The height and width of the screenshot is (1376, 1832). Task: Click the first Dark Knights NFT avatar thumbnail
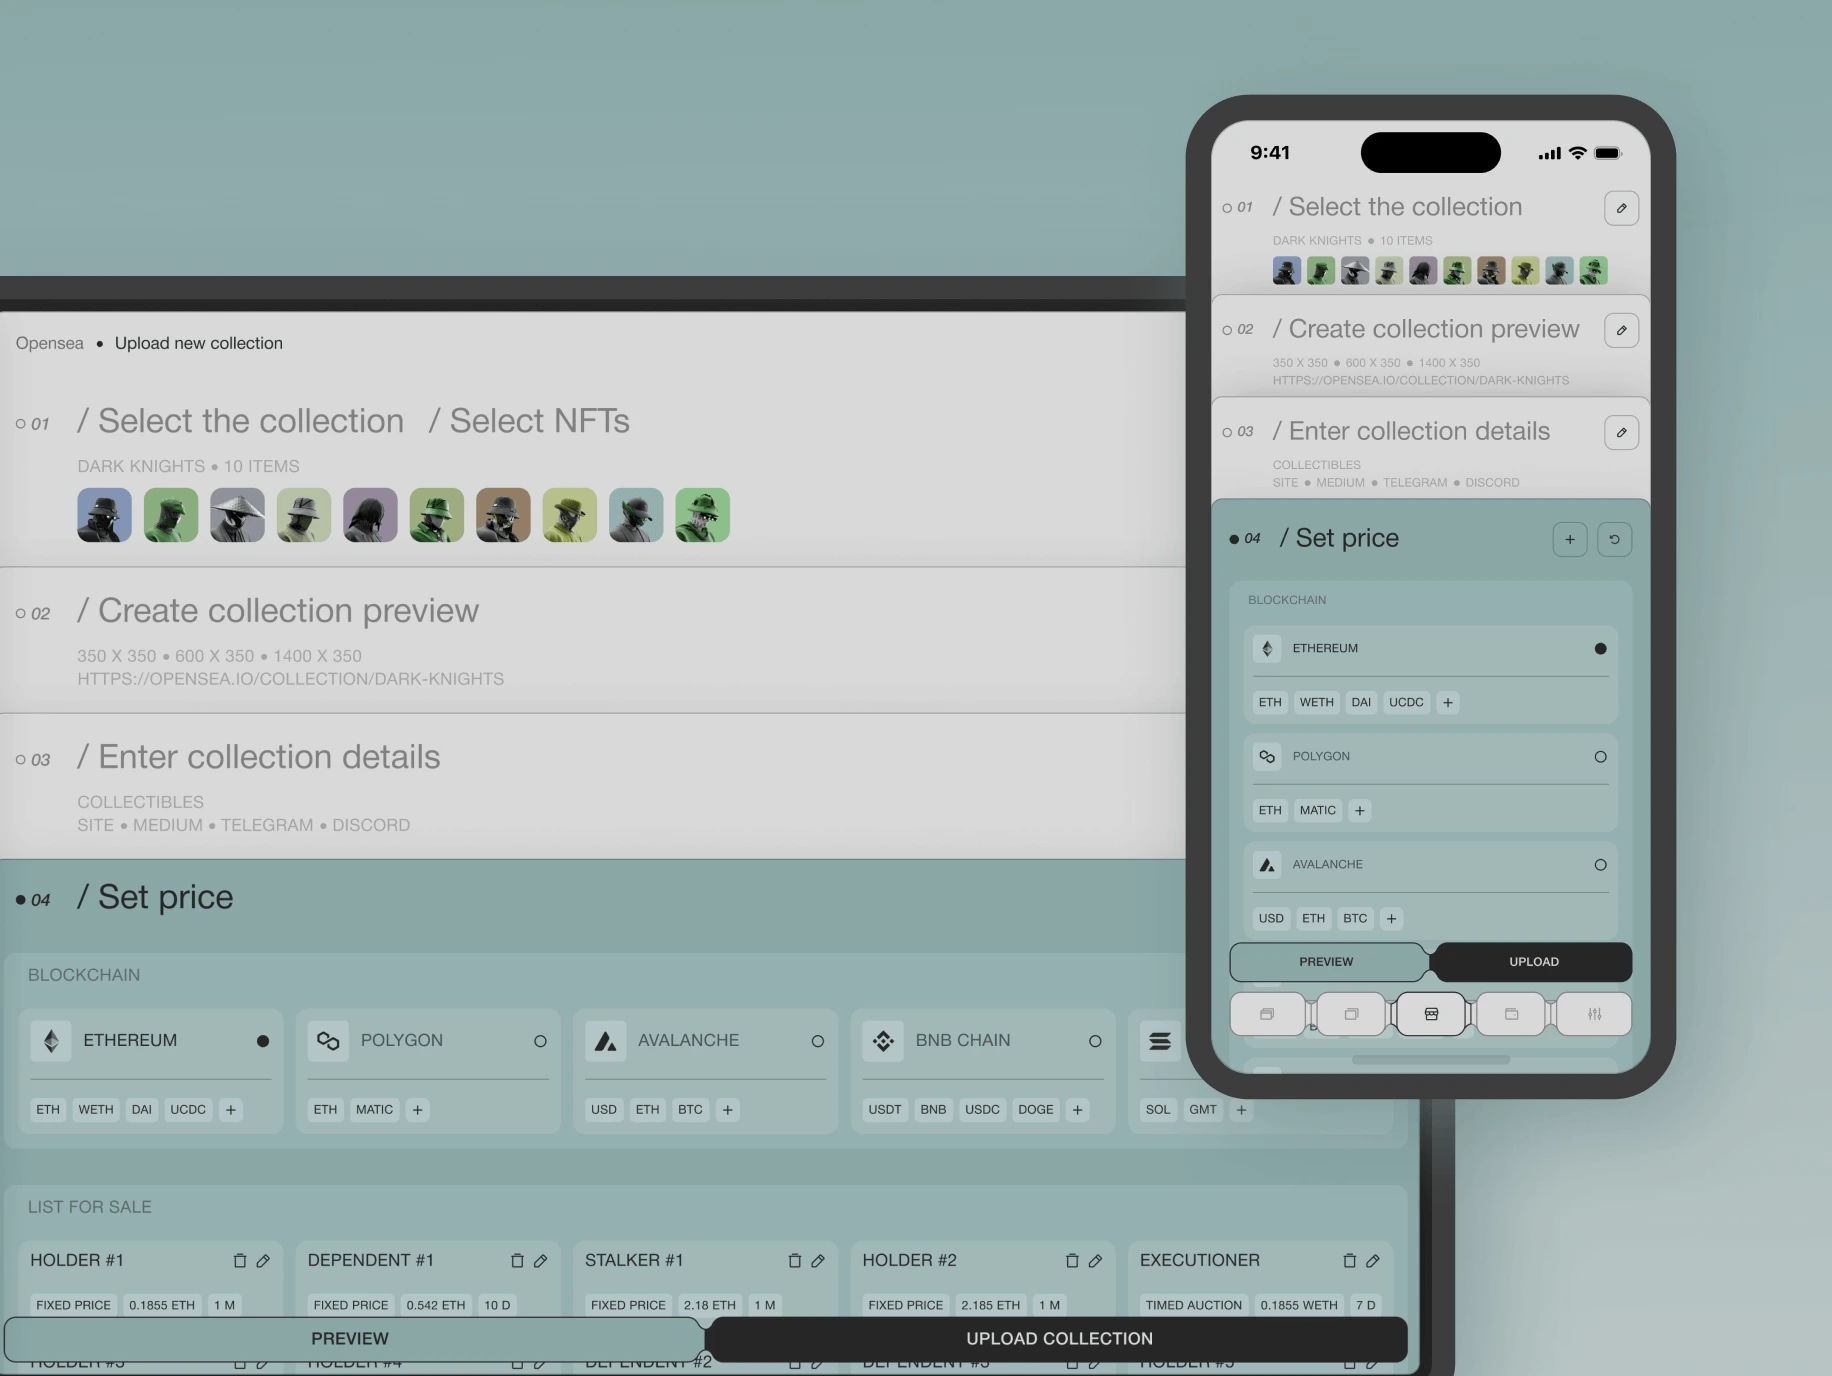click(x=104, y=514)
